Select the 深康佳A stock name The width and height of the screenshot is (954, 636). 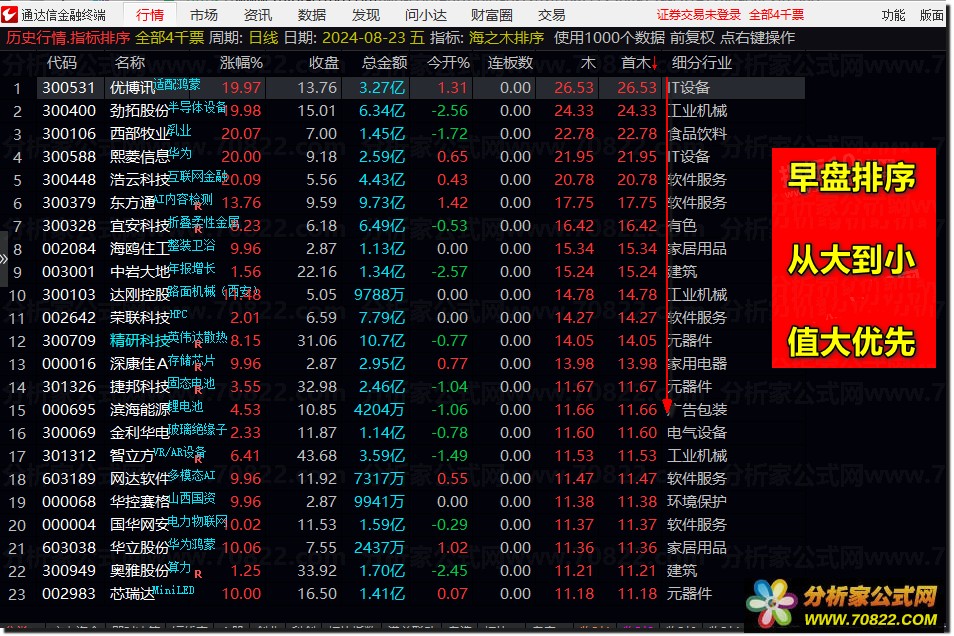coord(139,364)
